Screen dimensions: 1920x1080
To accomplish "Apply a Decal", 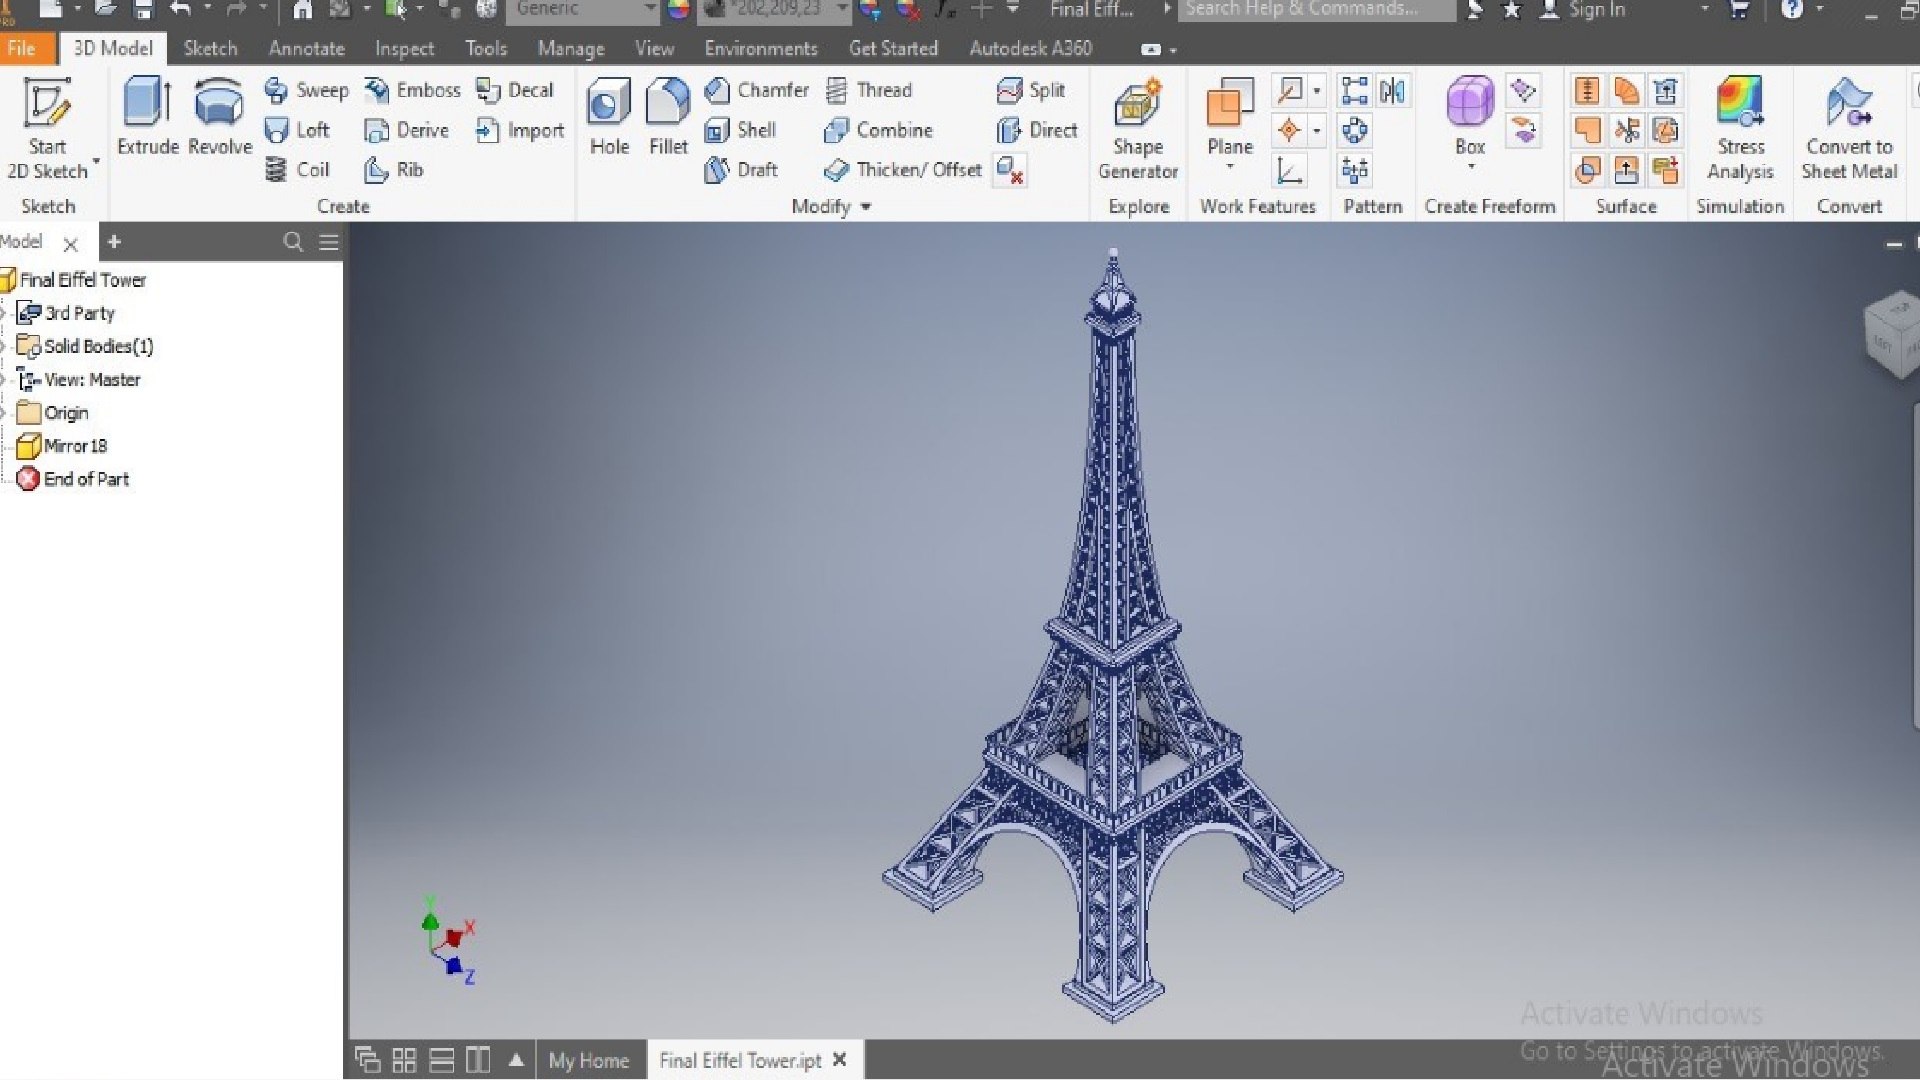I will click(514, 90).
